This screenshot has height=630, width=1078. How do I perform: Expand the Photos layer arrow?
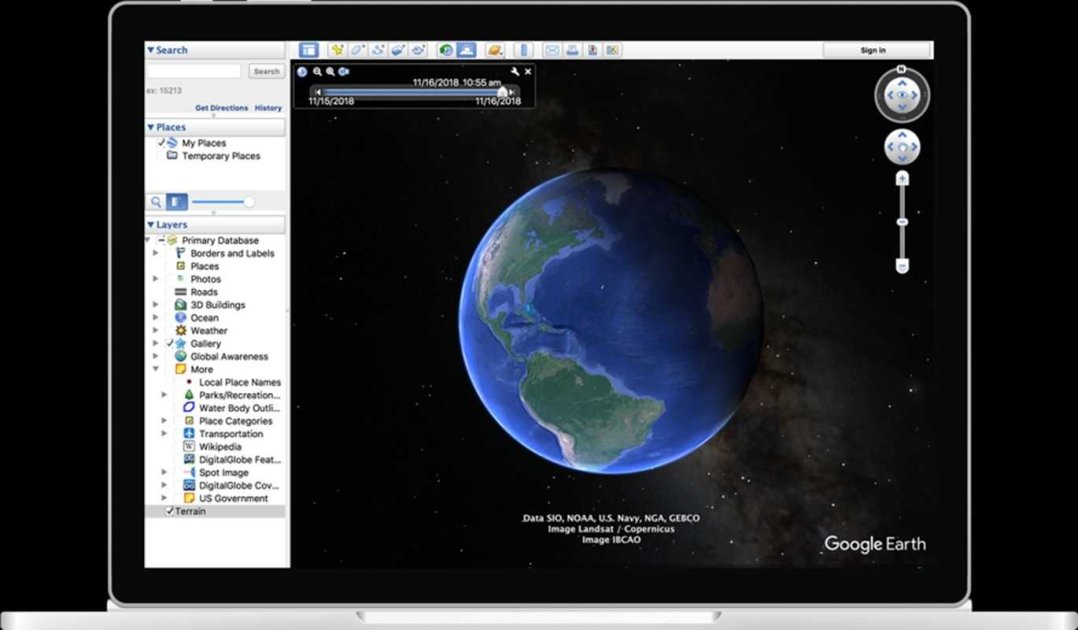point(155,279)
